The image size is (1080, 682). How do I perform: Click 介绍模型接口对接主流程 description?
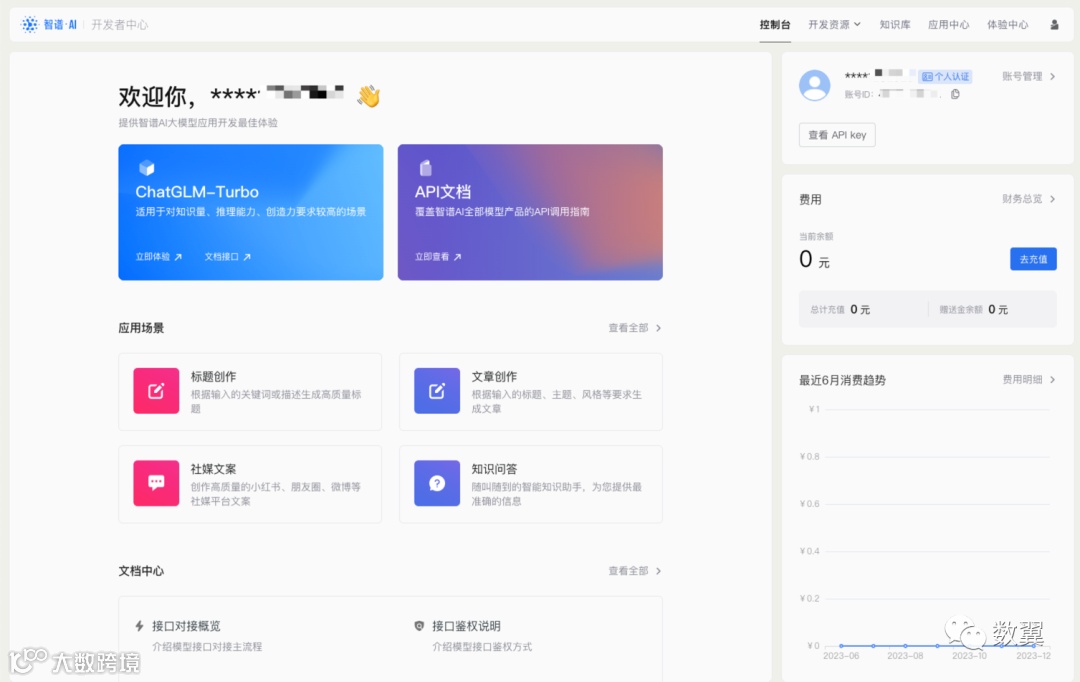pos(207,647)
